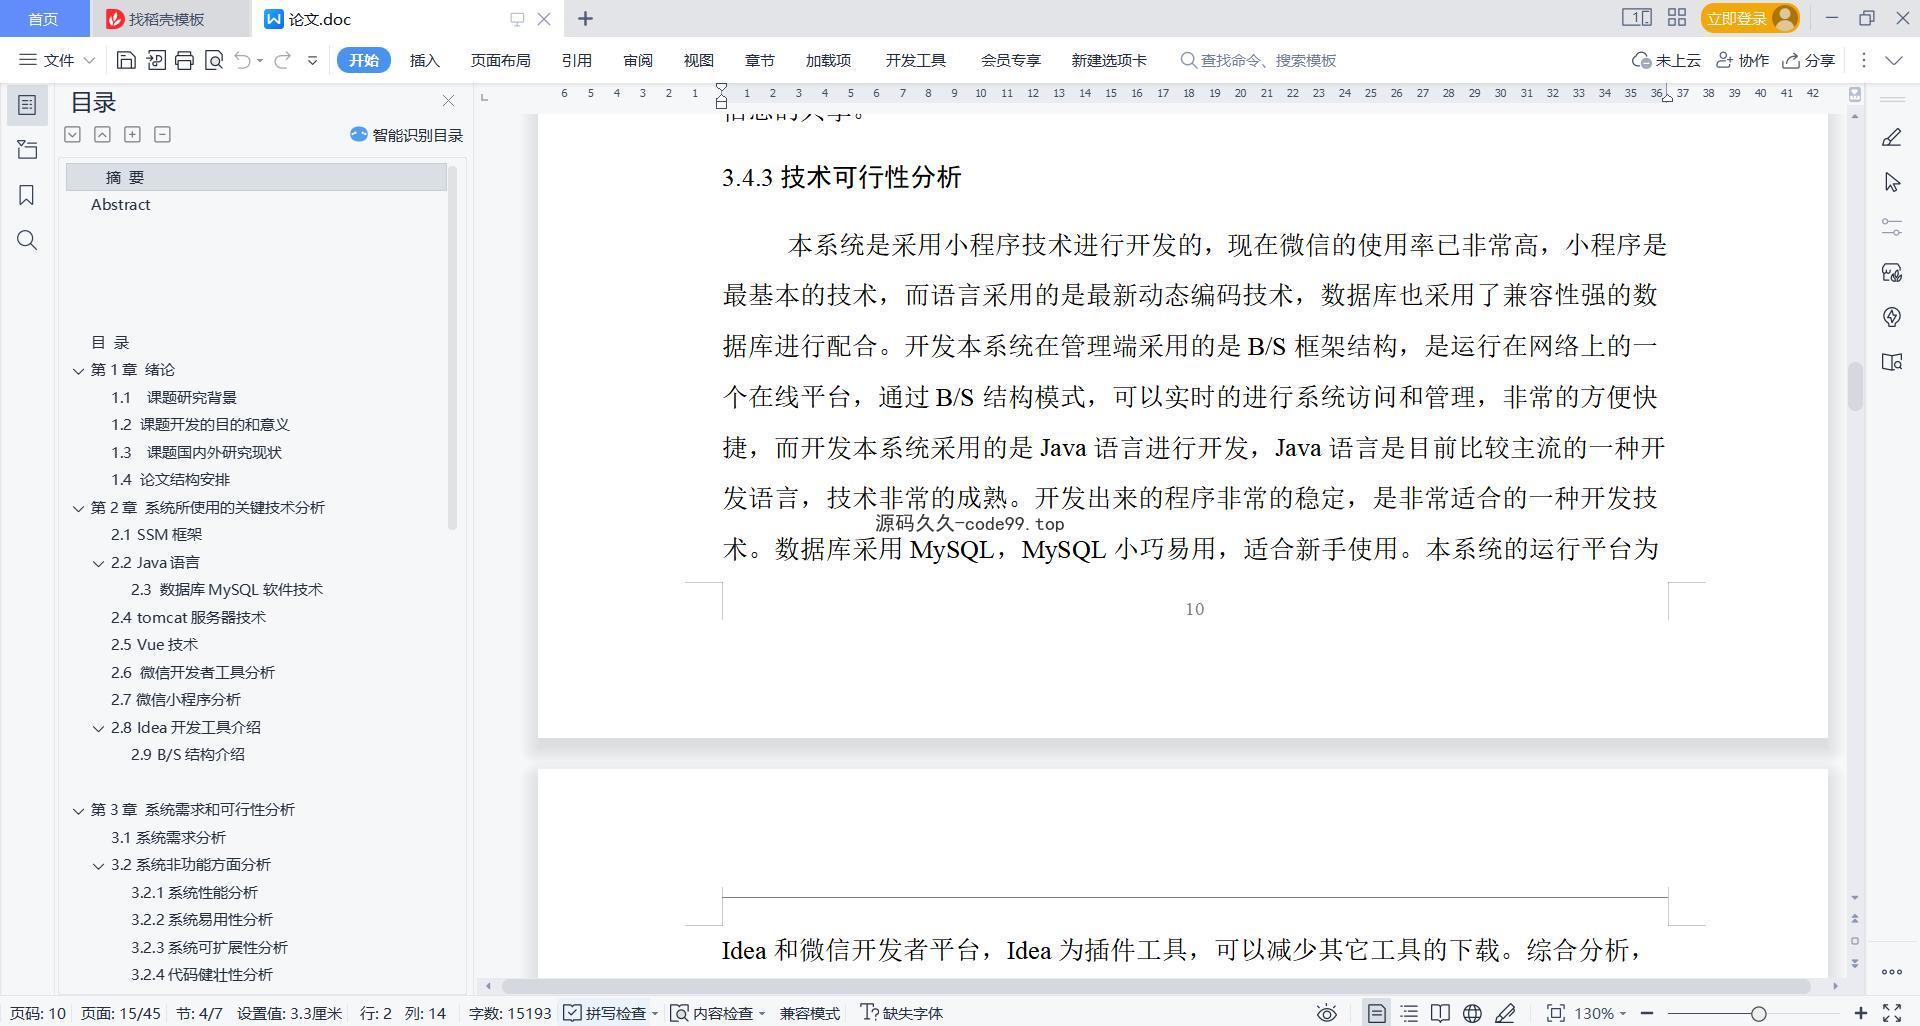Open the 开发工具 ribbon tab

coord(915,60)
